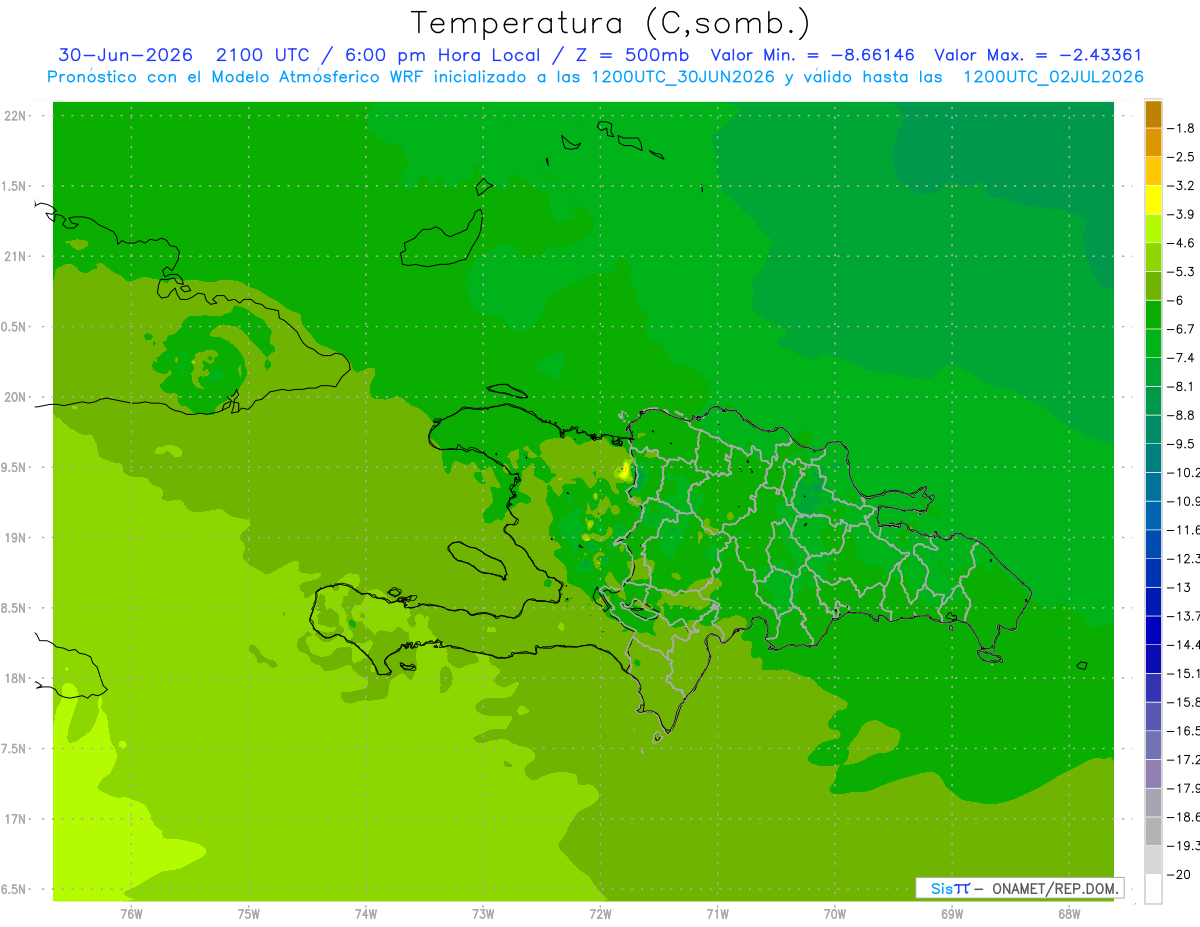Click "1200UTC_02JUL2026" valid-until time text
Screen dimensions: 1200x927
click(1053, 77)
